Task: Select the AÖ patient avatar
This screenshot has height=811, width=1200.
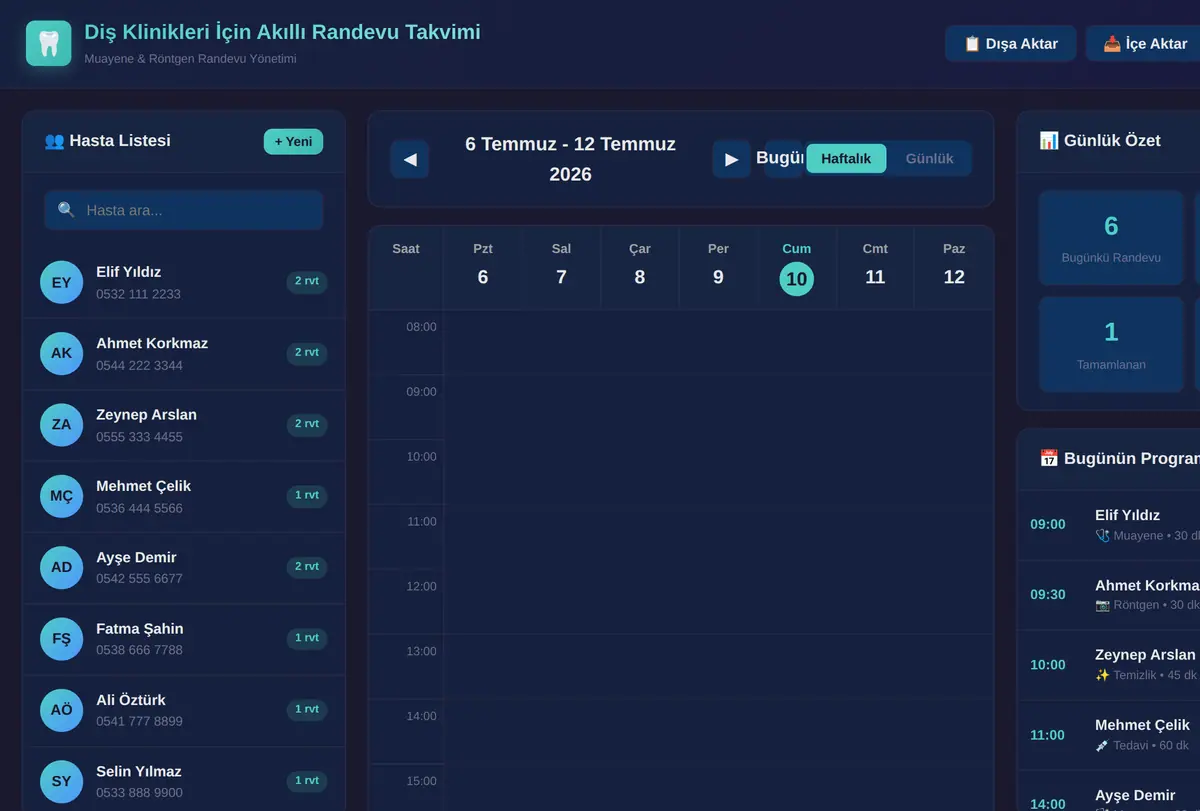Action: click(61, 710)
